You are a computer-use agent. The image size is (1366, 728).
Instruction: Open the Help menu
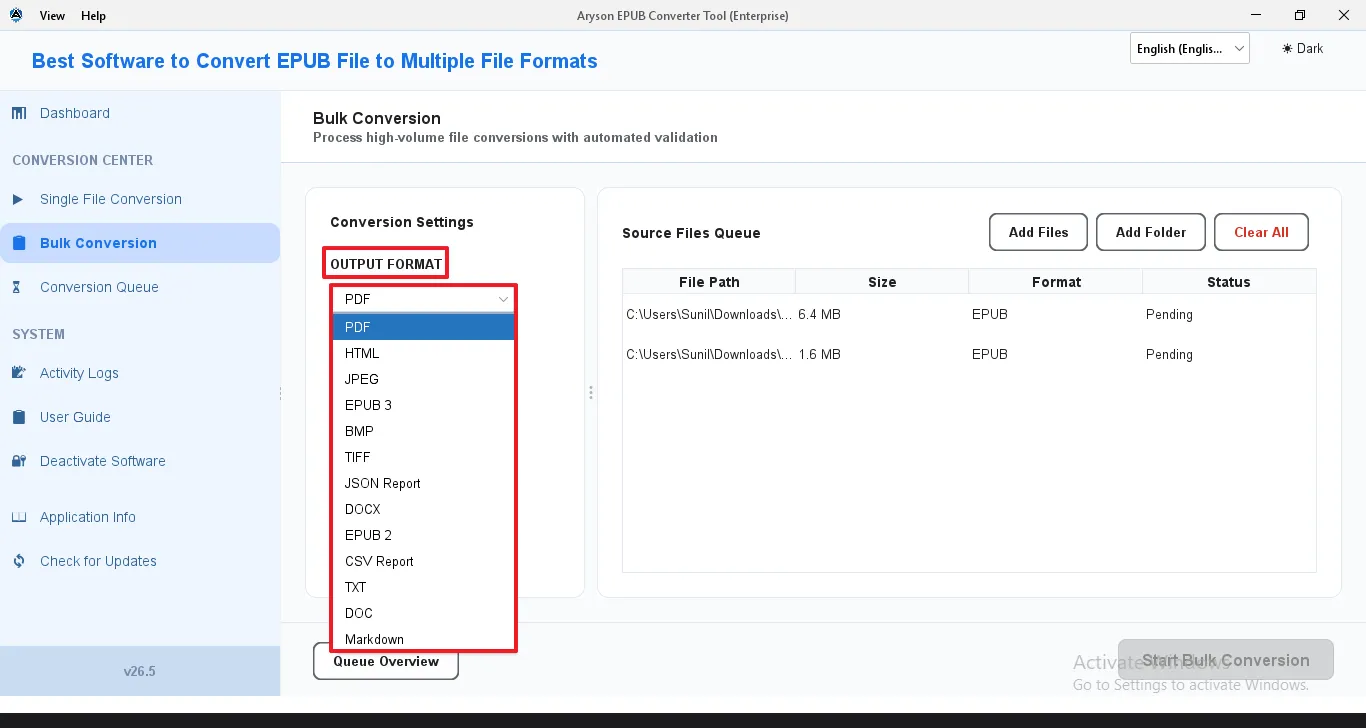click(x=93, y=16)
